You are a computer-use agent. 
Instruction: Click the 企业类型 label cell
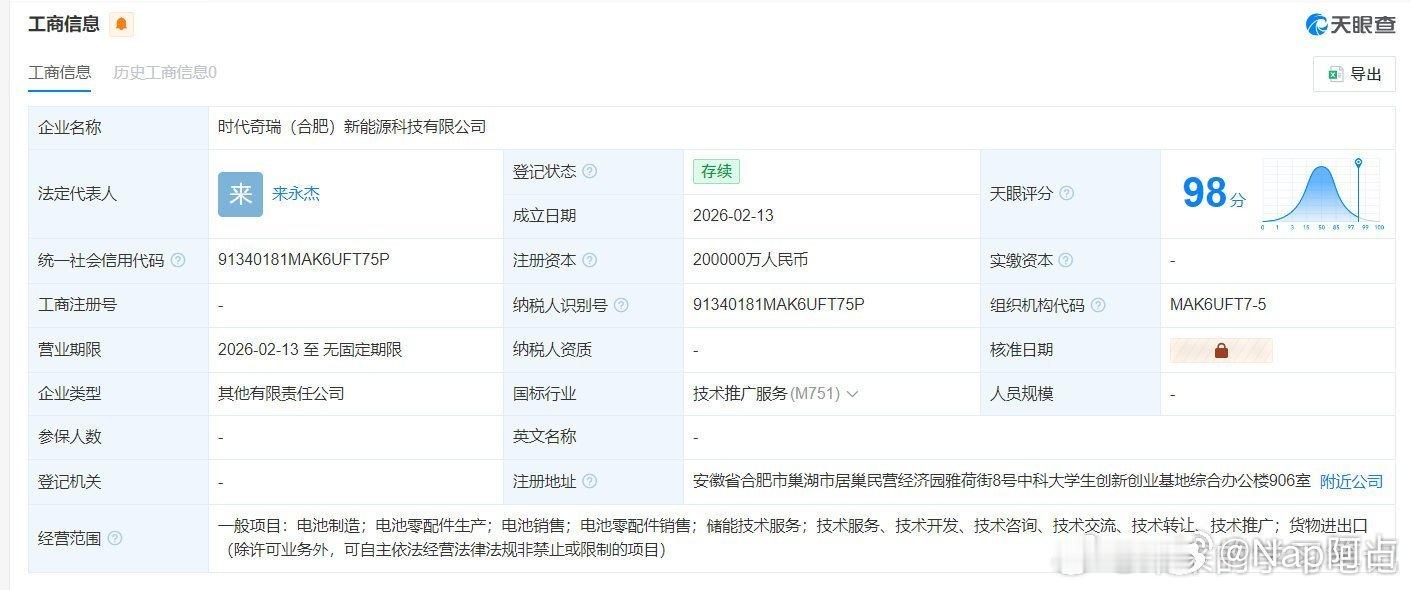coord(119,394)
